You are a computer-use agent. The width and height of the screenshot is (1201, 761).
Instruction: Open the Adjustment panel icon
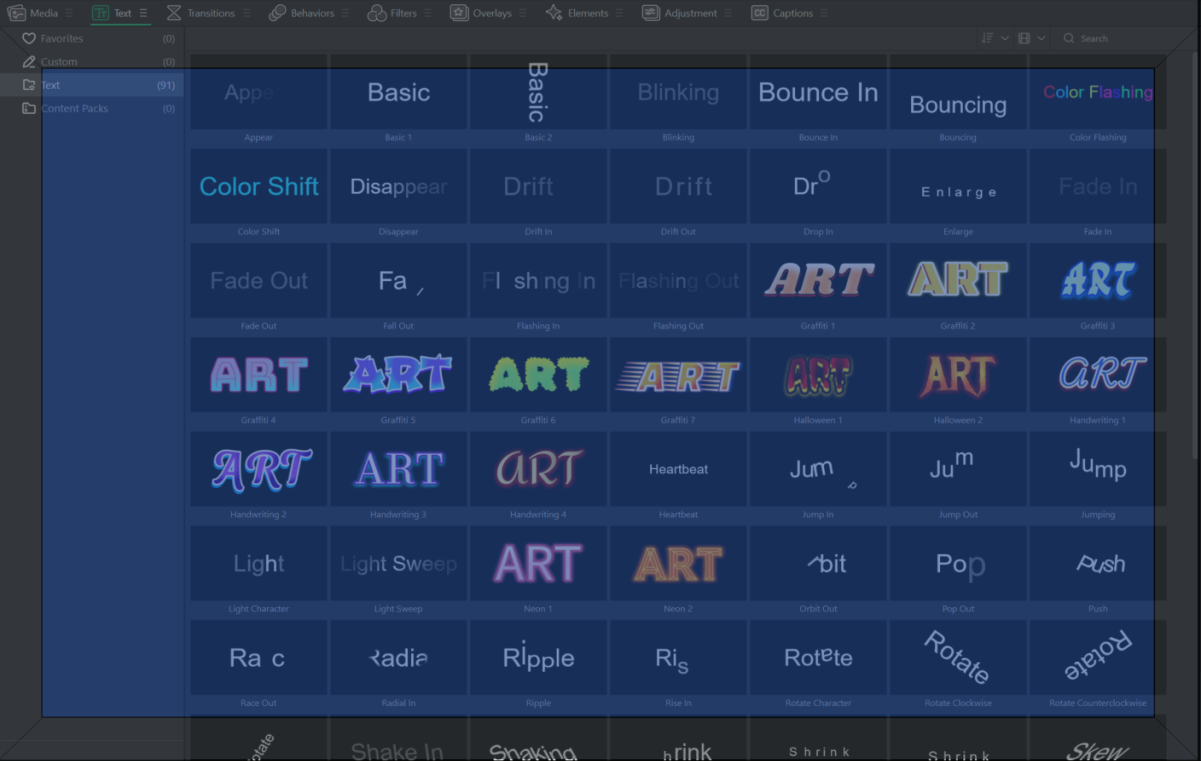click(651, 13)
